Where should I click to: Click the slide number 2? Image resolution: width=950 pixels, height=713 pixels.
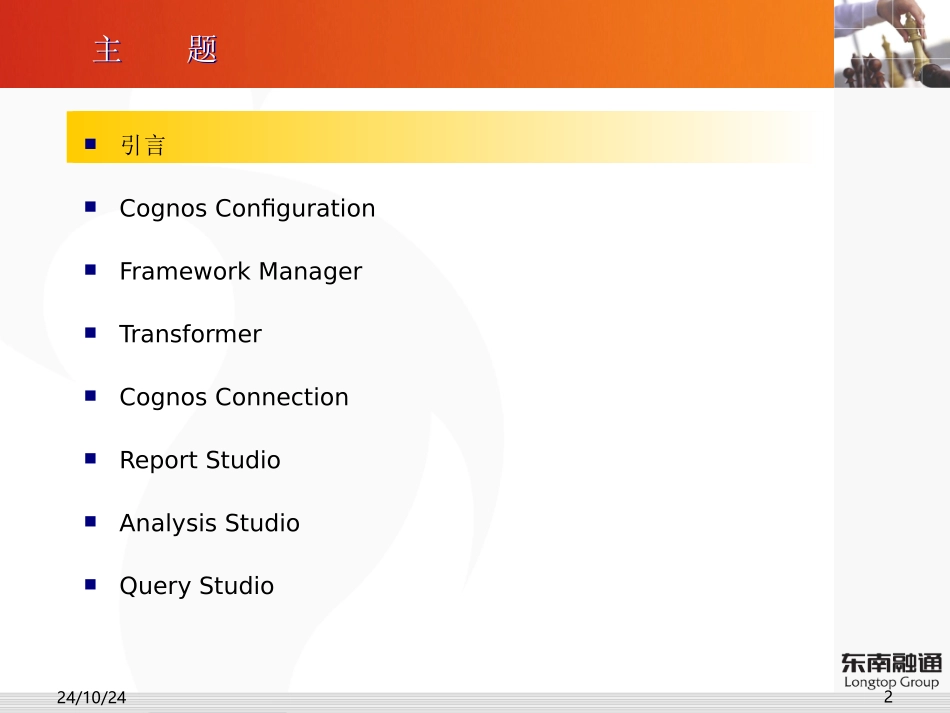click(x=888, y=698)
